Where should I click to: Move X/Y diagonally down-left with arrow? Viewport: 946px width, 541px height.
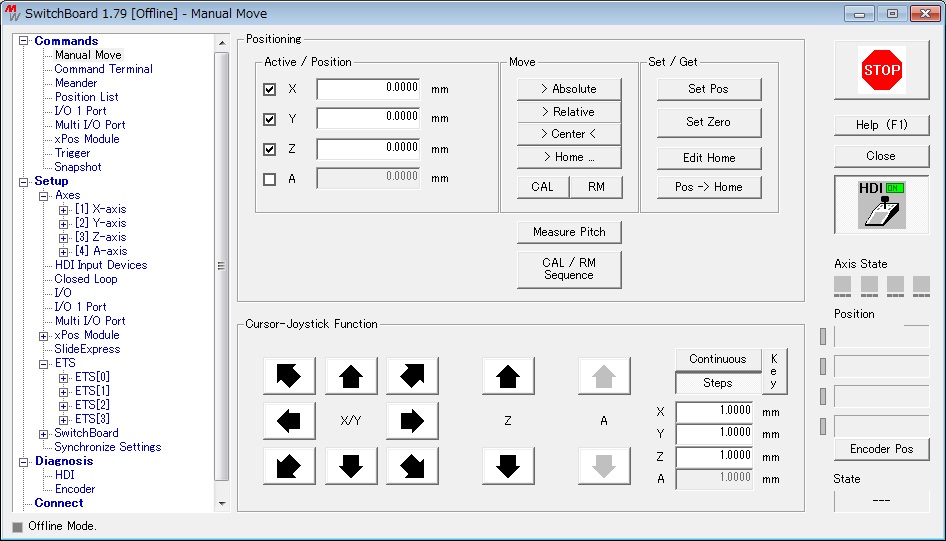[x=289, y=466]
